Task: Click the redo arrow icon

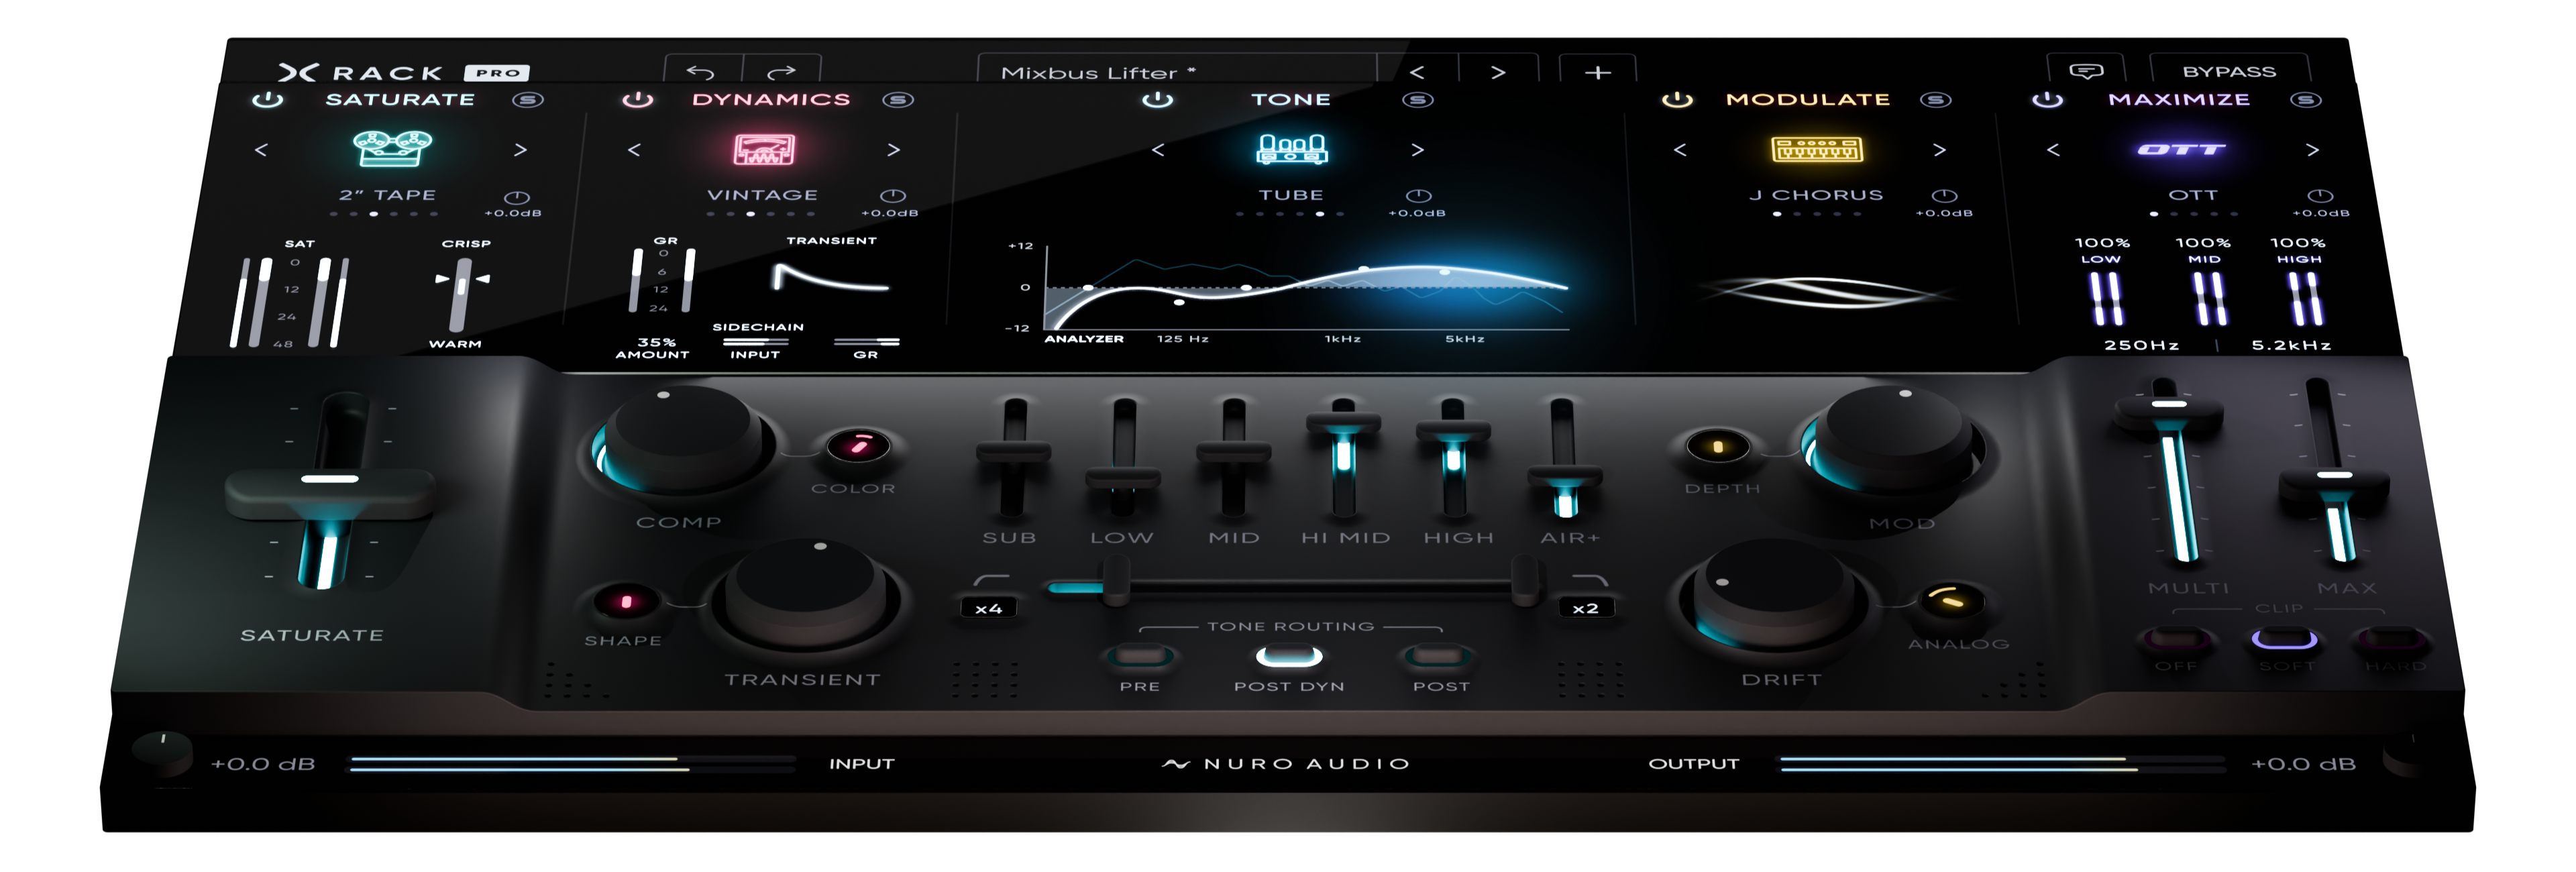Action: pyautogui.click(x=781, y=72)
